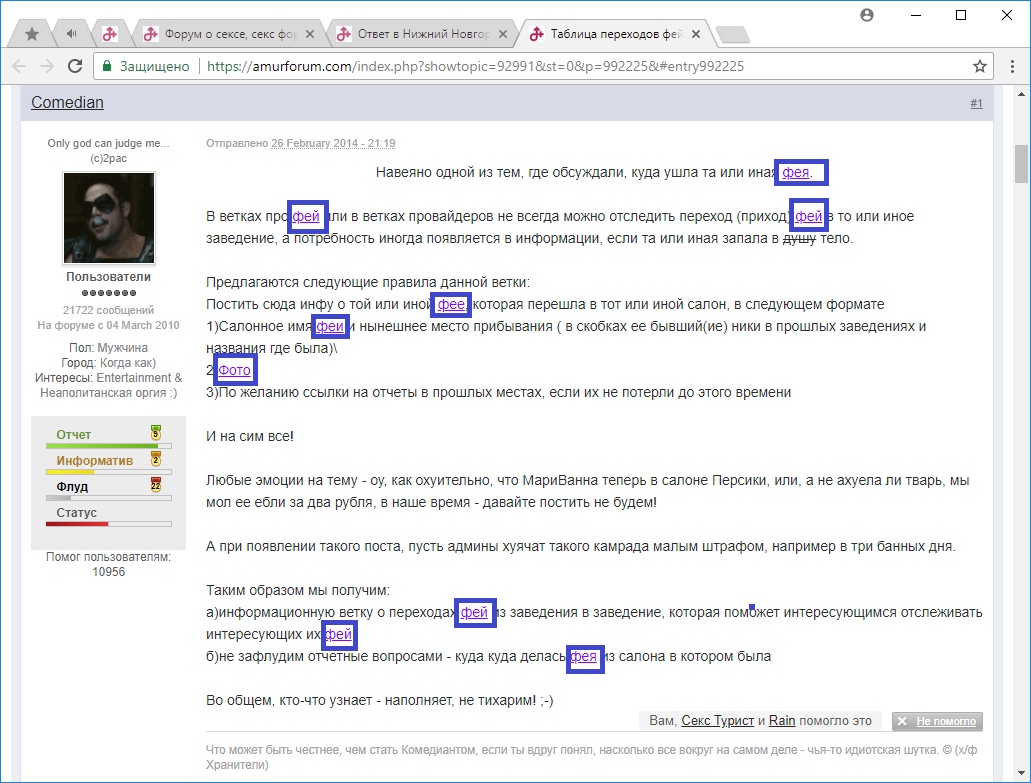Viewport: 1031px width, 783px height.
Task: Click the gold medal badge next to Отчет
Action: (155, 434)
